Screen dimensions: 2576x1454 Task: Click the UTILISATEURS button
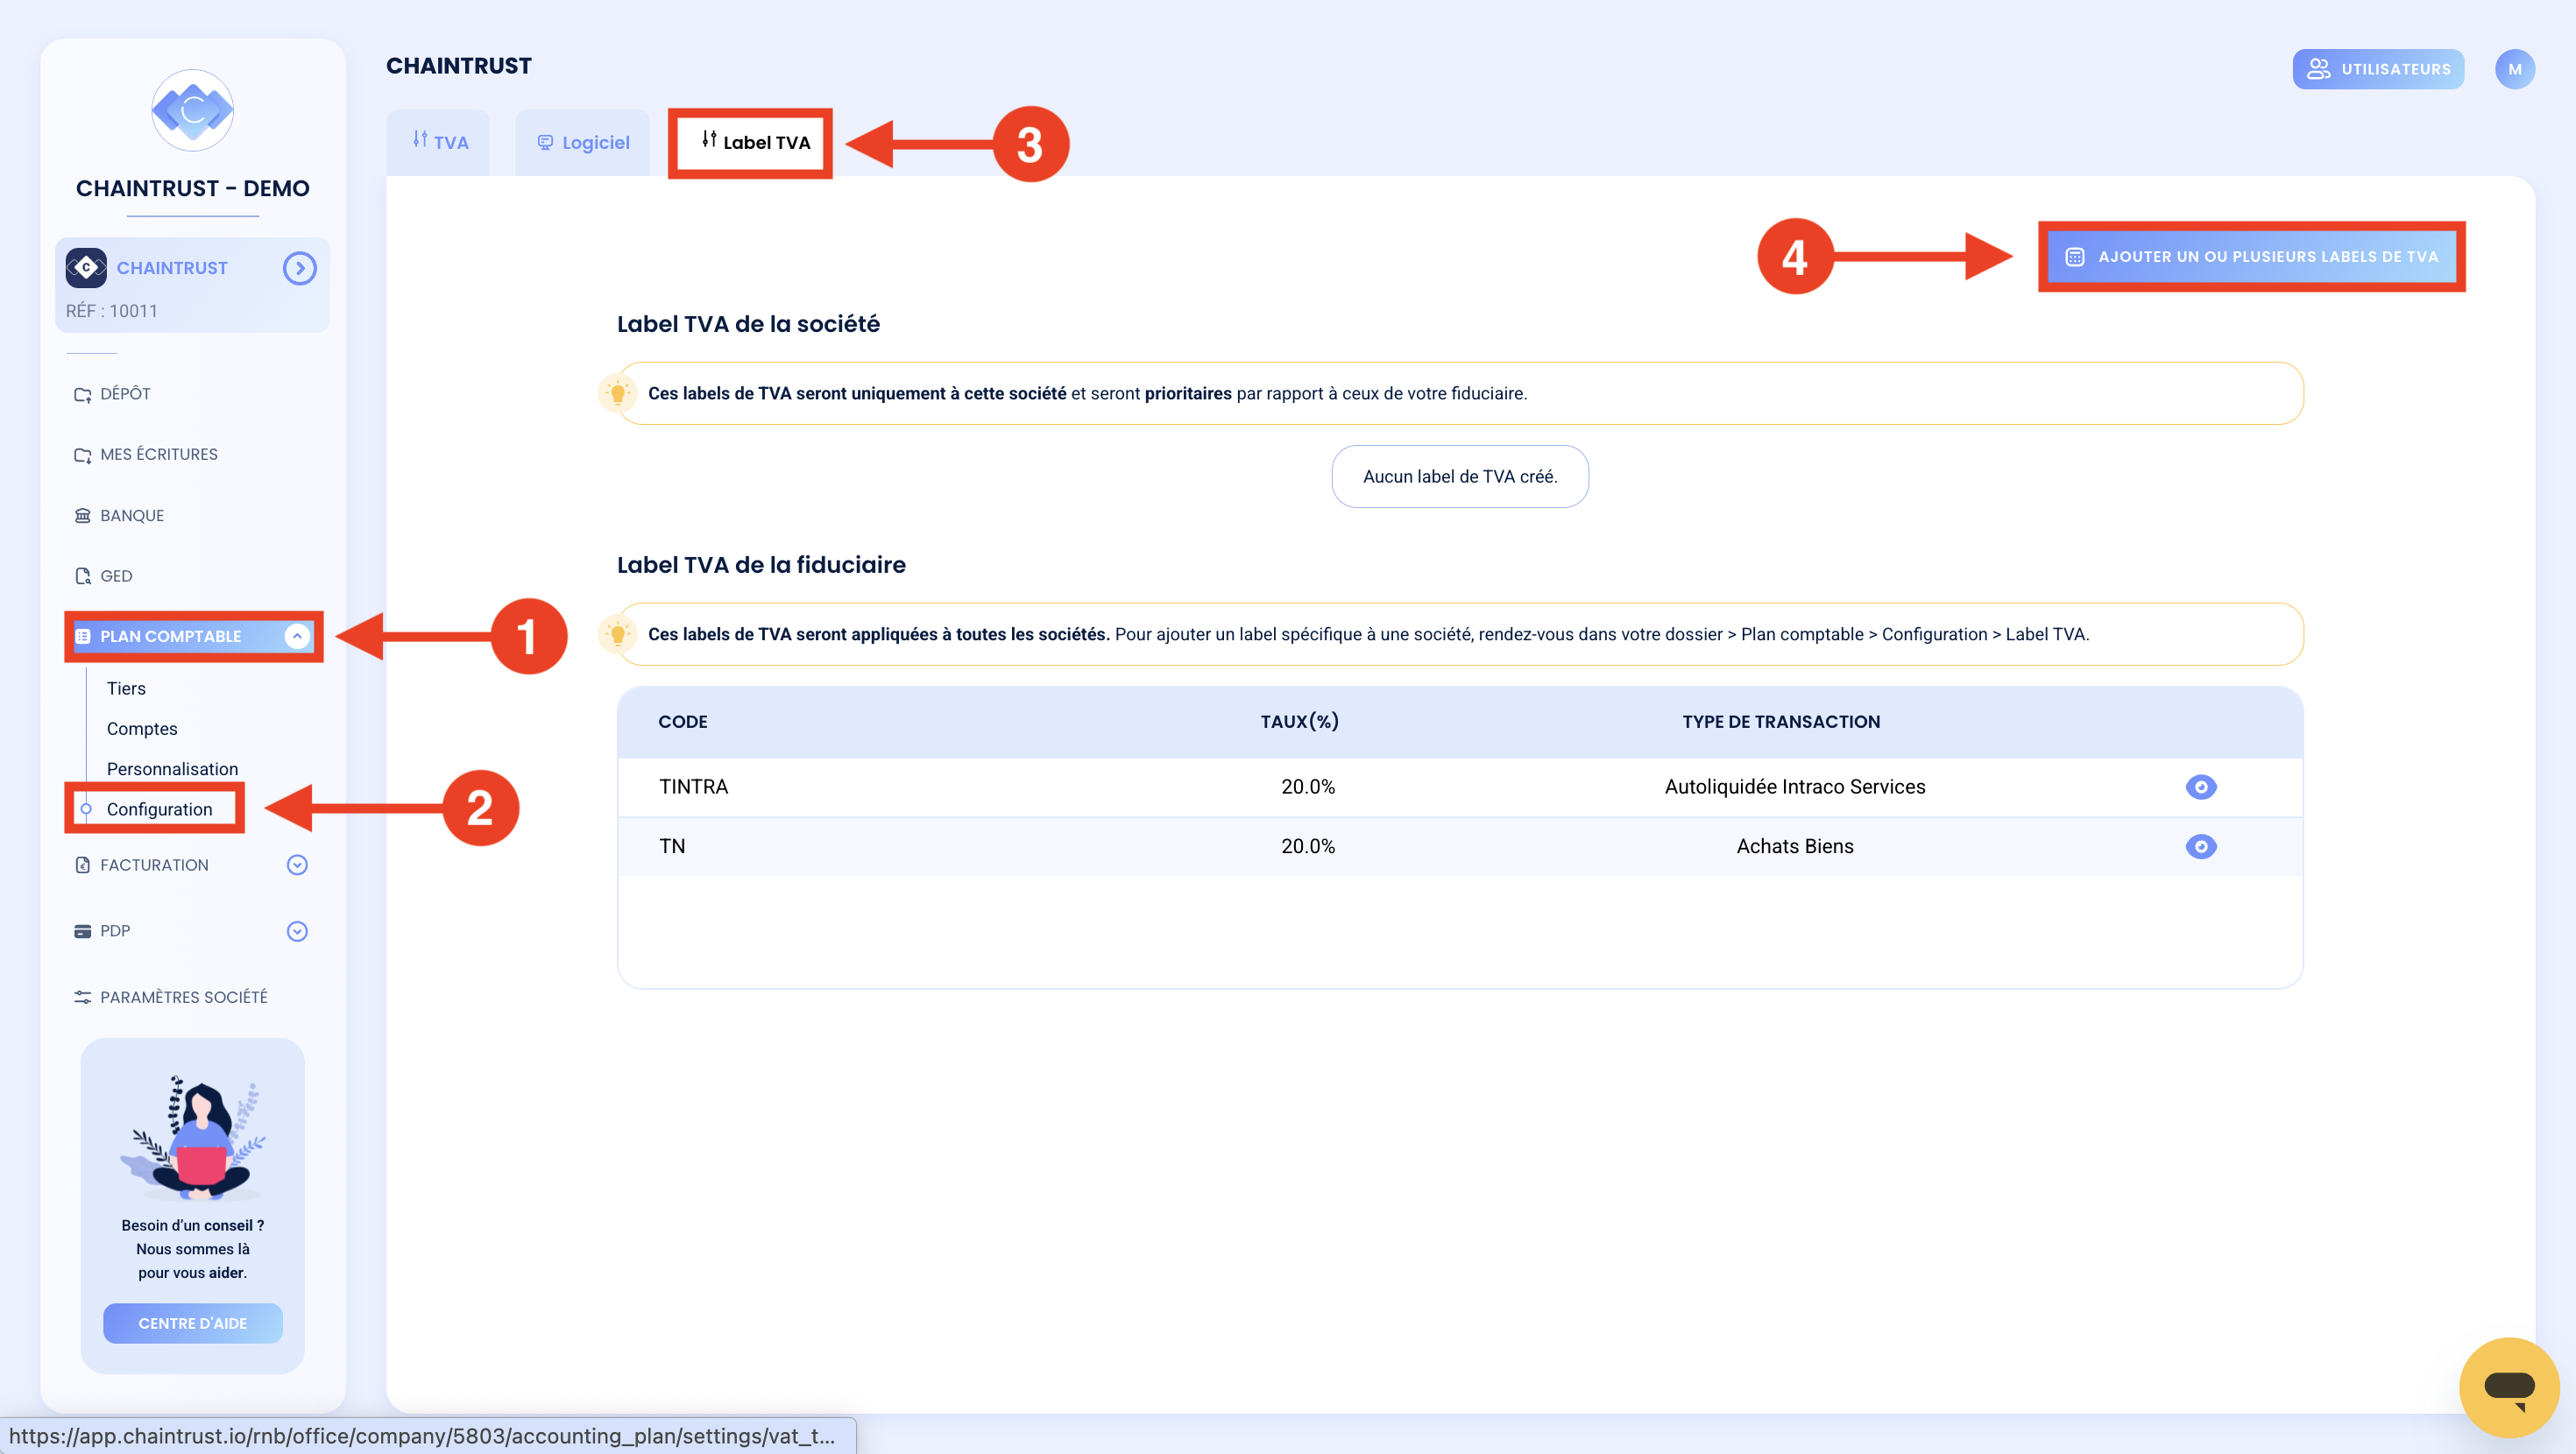[x=2378, y=69]
